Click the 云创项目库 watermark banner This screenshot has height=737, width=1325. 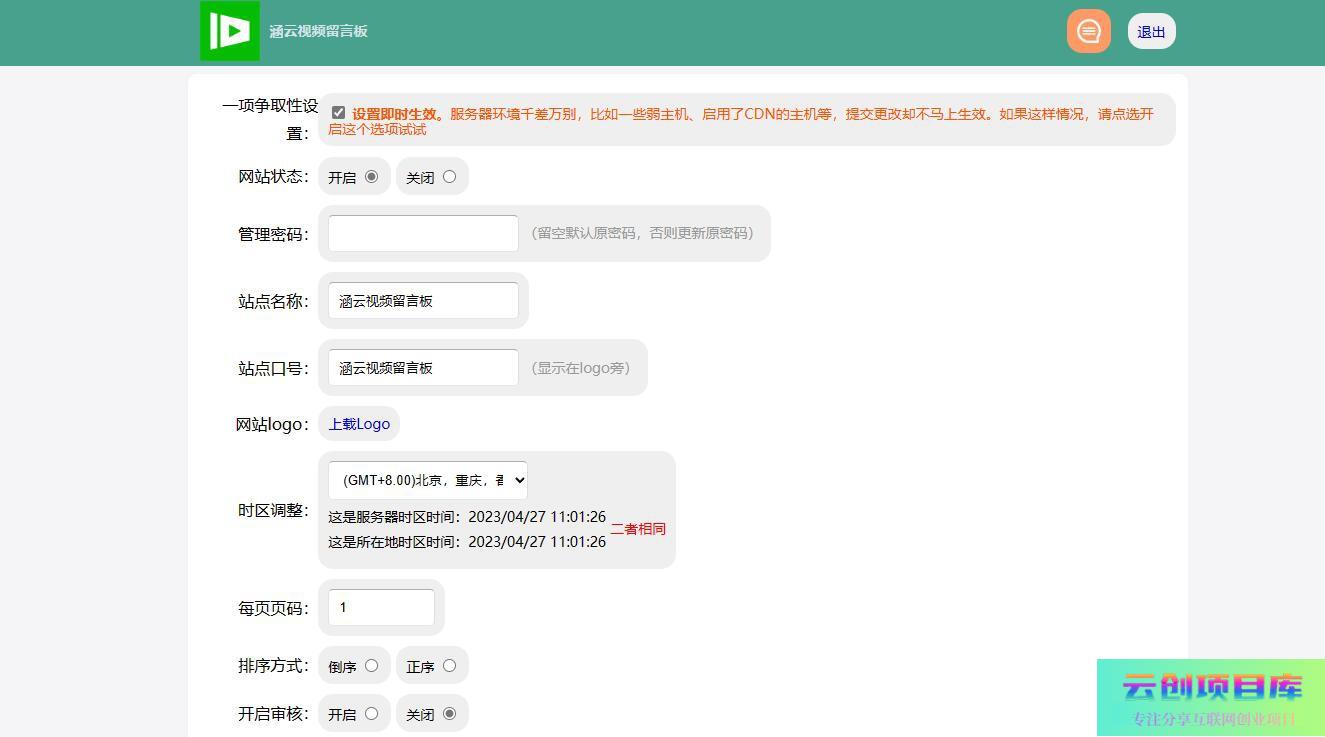tap(1210, 698)
